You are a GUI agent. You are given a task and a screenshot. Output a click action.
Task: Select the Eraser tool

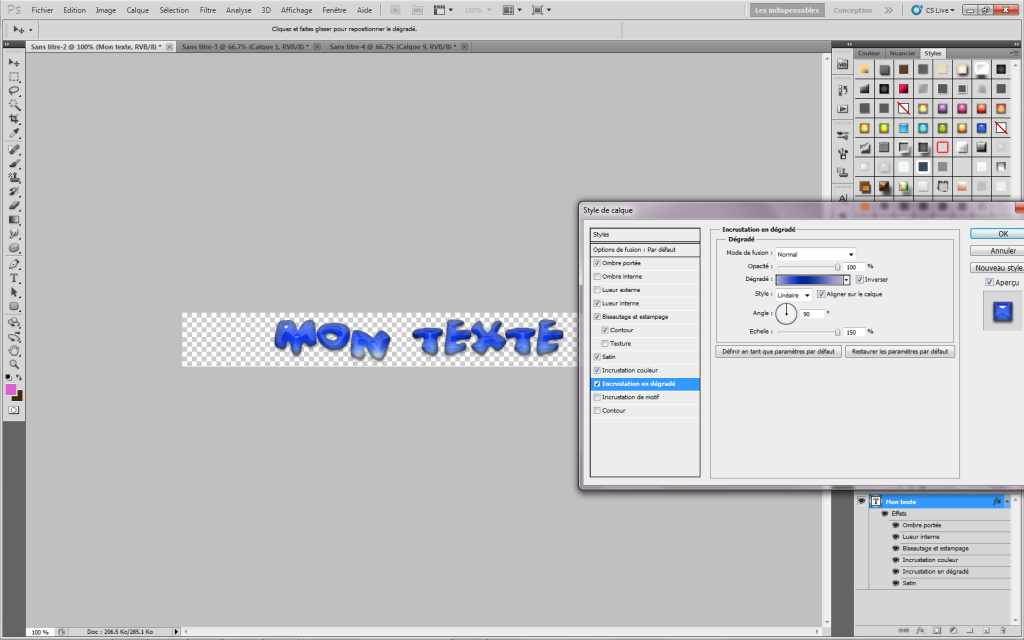[14, 206]
